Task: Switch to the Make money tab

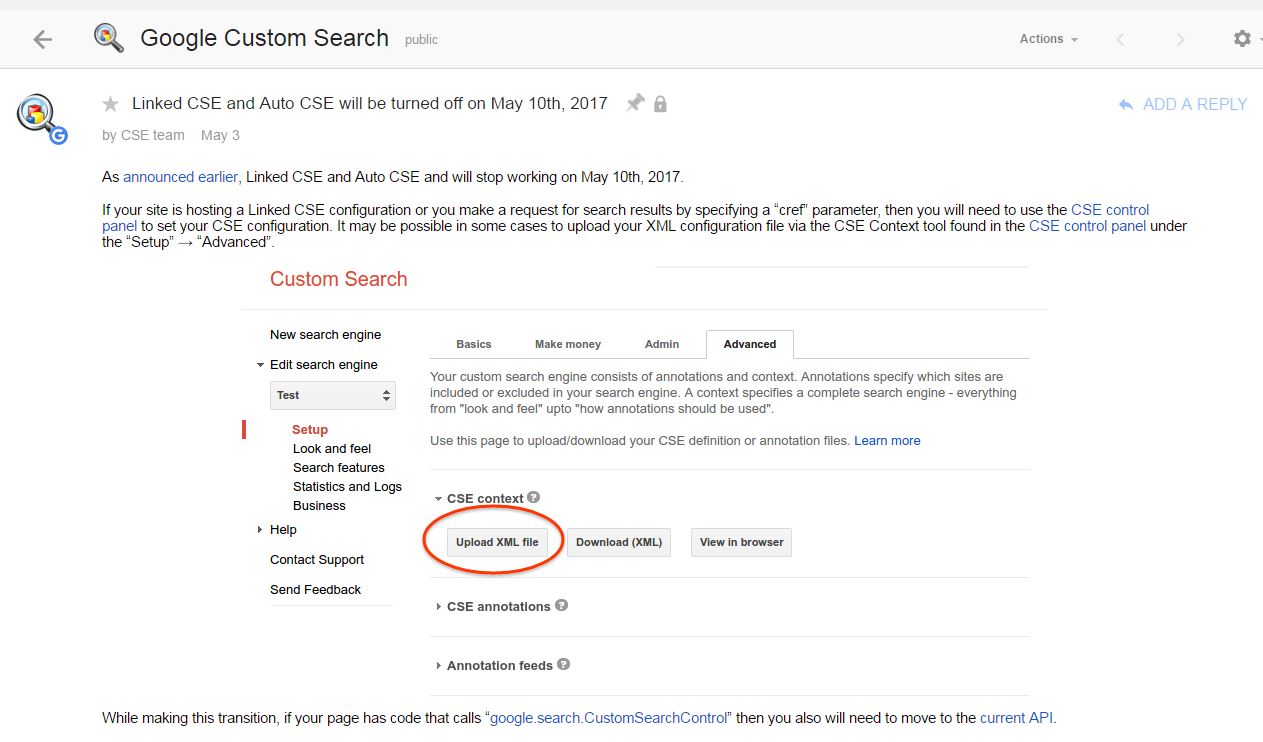Action: pyautogui.click(x=567, y=344)
